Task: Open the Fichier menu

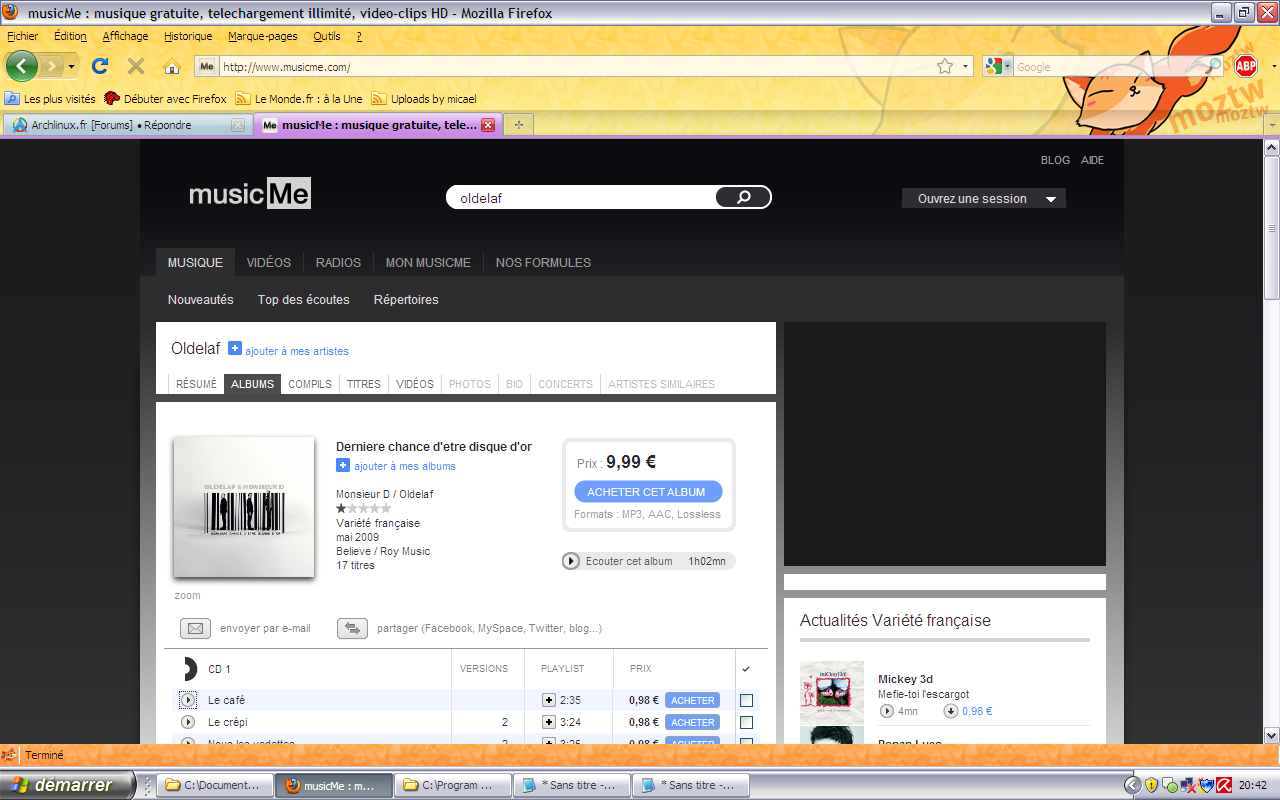Action: 22,36
